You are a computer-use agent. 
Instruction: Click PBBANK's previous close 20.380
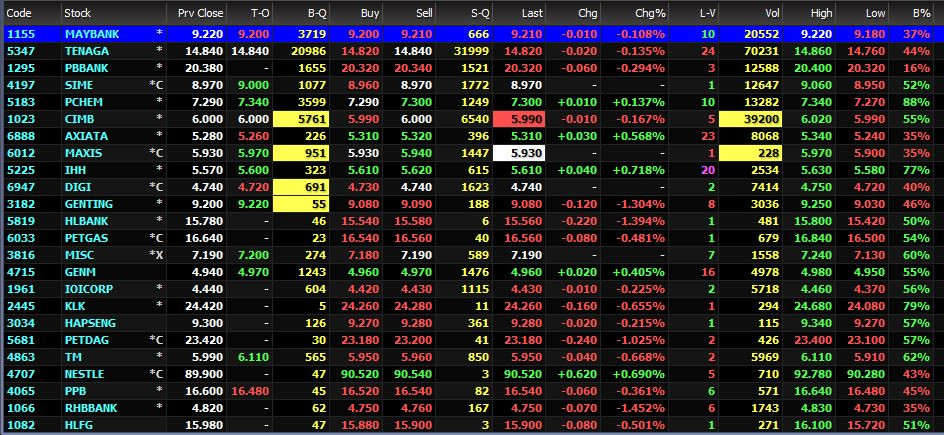coord(204,68)
